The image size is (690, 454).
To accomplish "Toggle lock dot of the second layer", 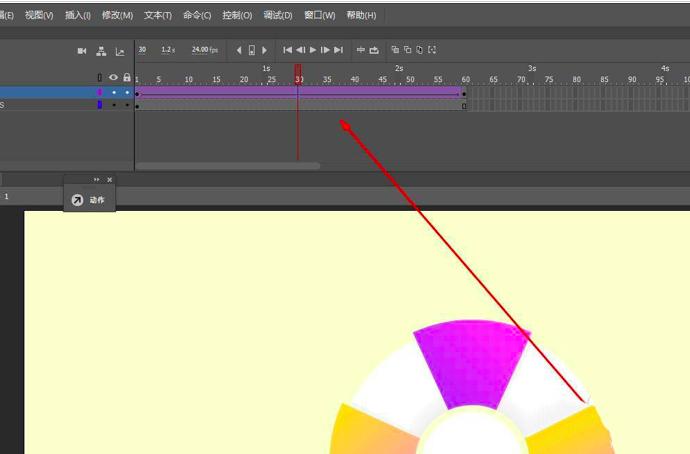I will [x=127, y=105].
